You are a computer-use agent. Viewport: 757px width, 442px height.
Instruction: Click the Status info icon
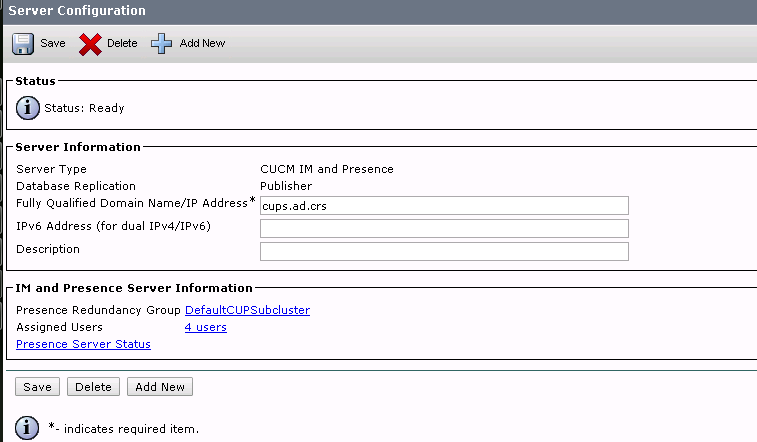click(28, 108)
